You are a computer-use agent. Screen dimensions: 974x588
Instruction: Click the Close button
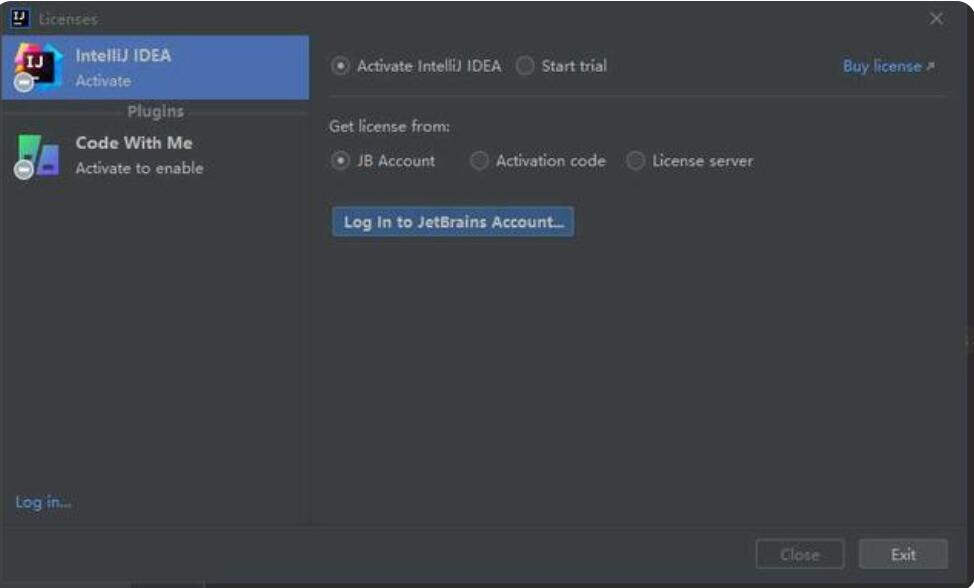[800, 554]
